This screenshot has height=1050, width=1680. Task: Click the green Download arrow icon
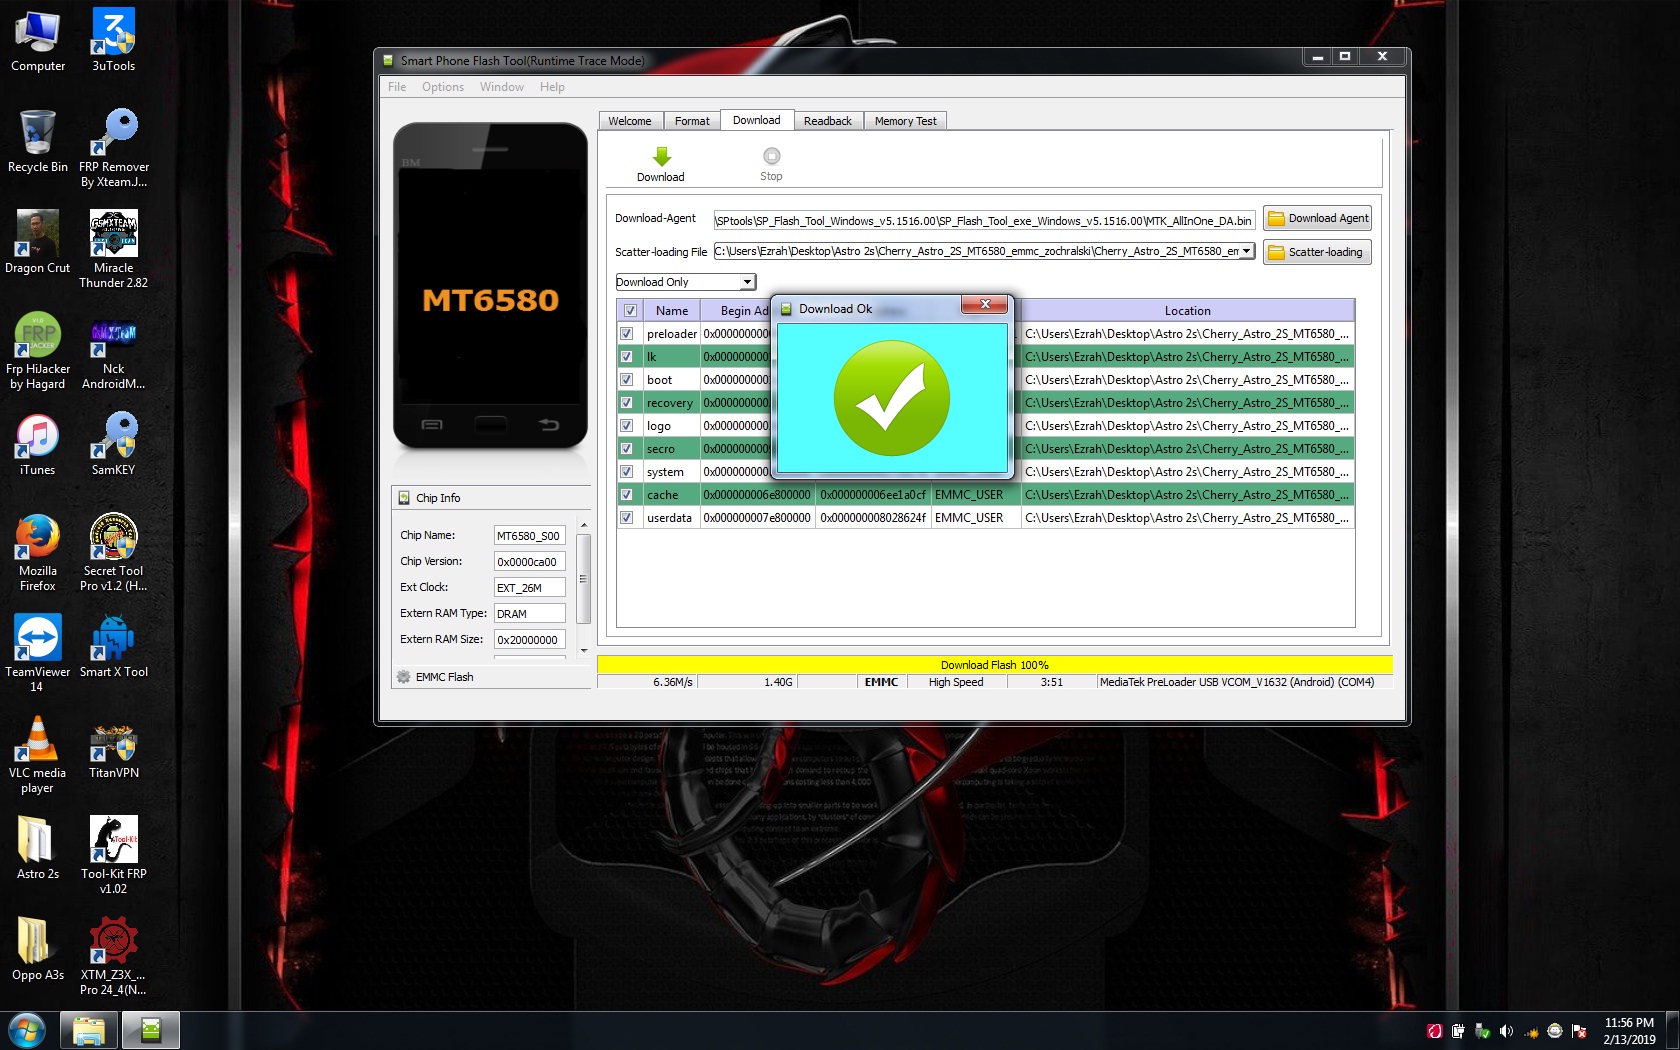[x=661, y=156]
